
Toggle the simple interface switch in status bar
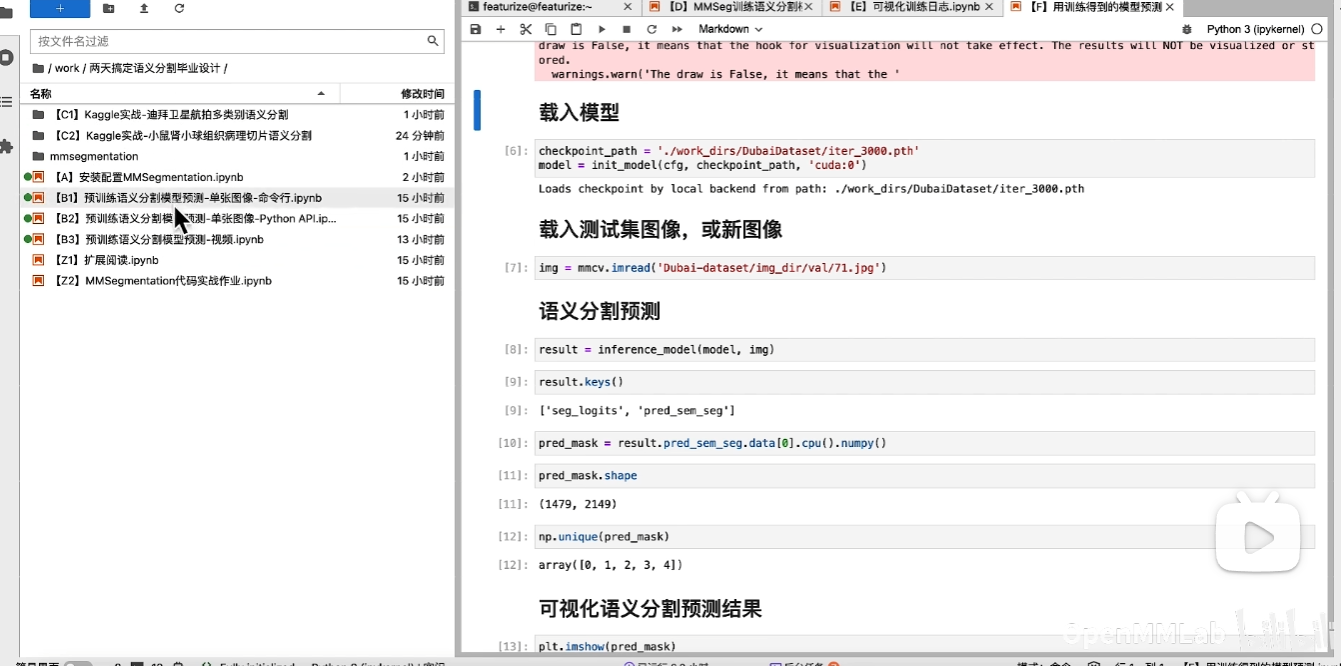click(77, 663)
